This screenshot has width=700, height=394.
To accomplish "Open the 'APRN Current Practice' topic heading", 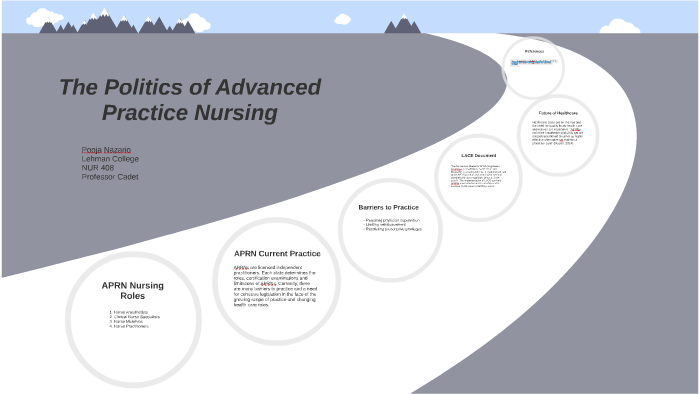I will (x=277, y=253).
